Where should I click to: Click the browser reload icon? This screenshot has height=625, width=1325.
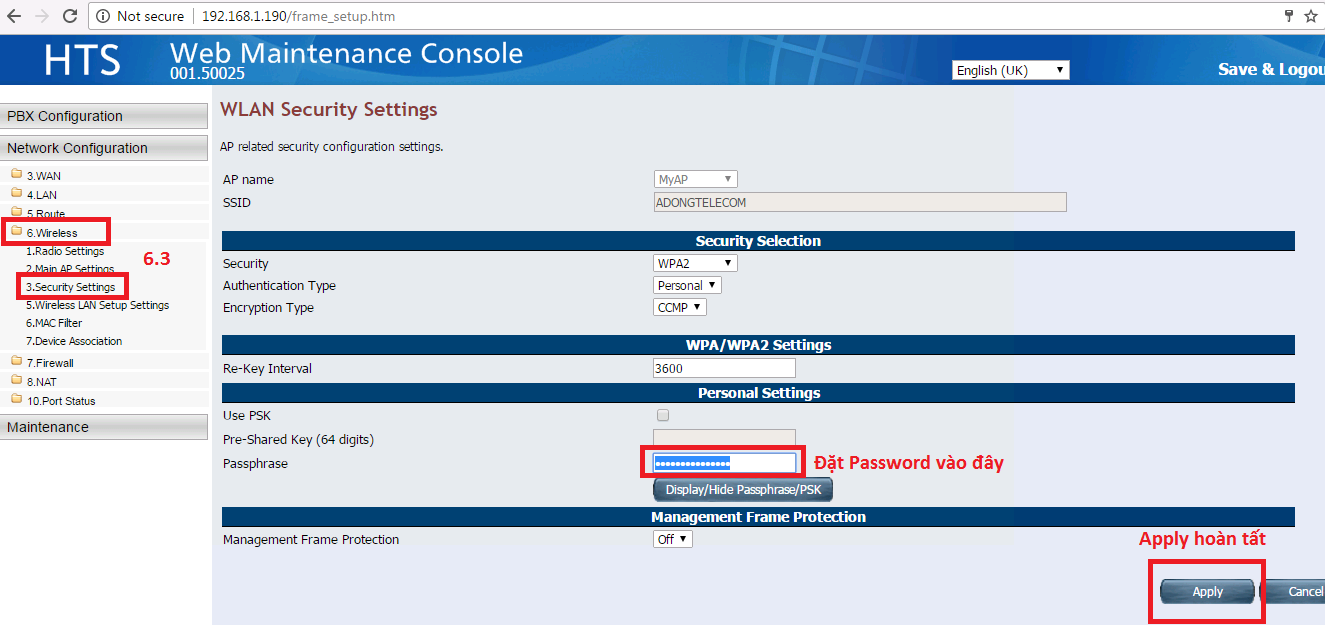pyautogui.click(x=70, y=16)
